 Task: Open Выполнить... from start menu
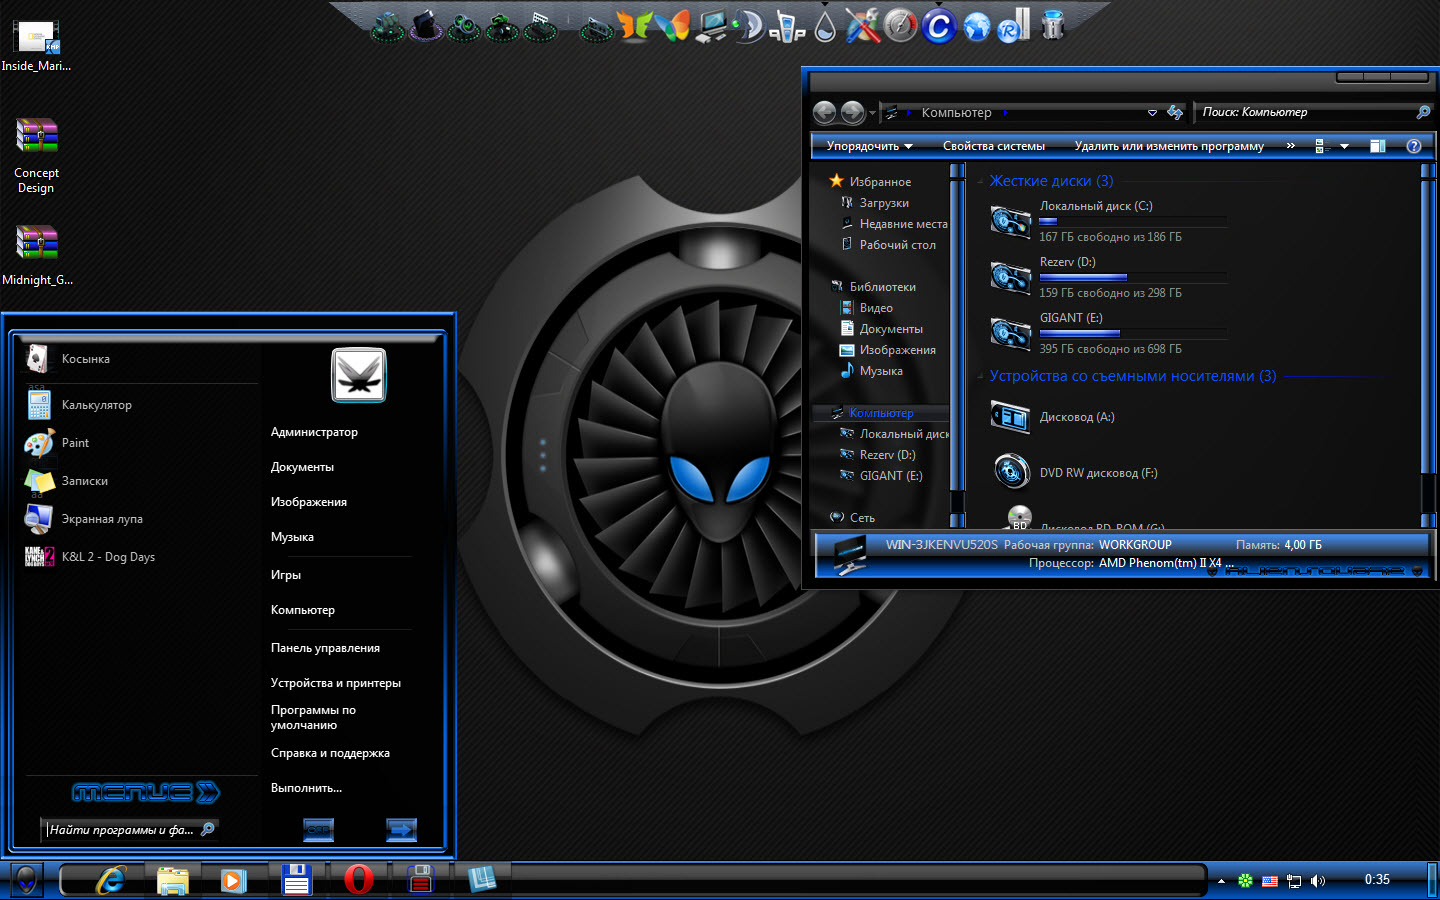(x=306, y=788)
